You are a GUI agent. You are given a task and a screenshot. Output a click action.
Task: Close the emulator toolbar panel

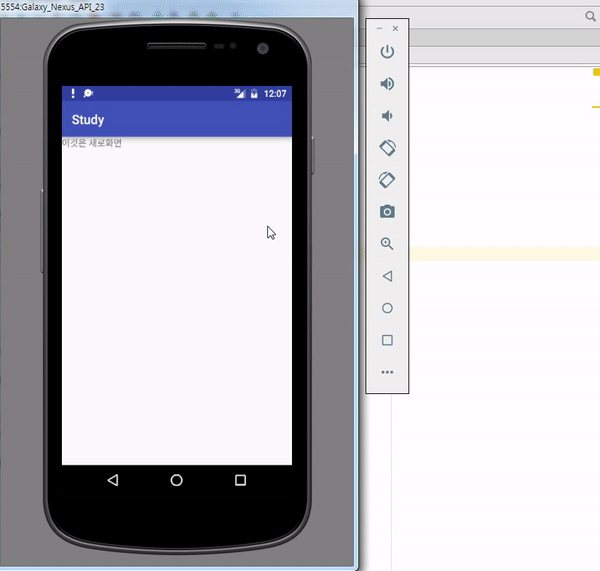click(395, 29)
